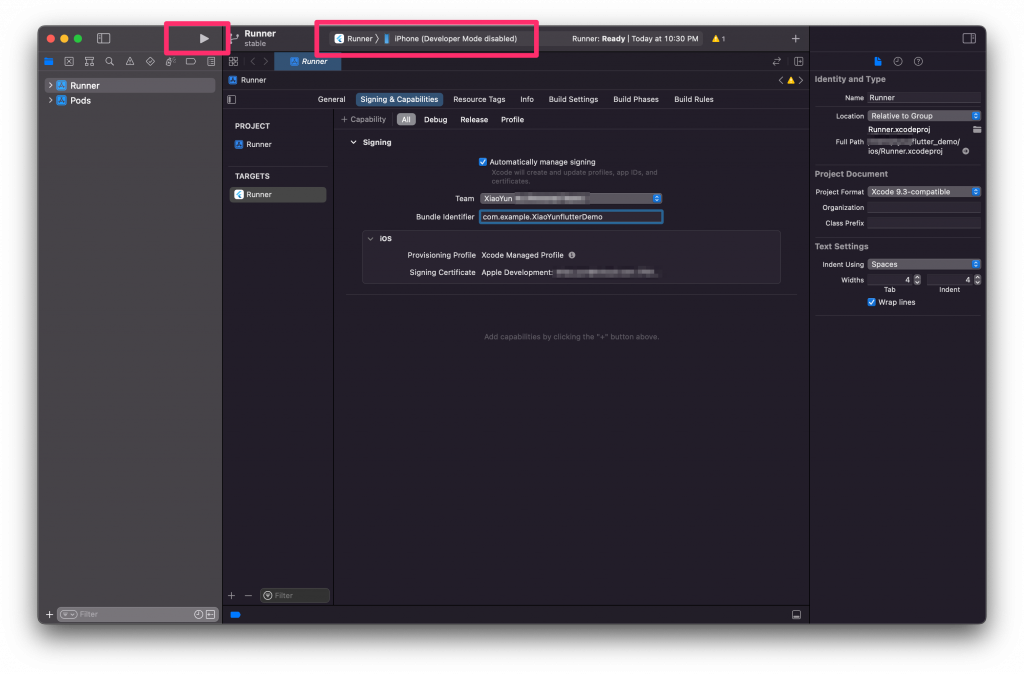Screen dimensions: 1024x674
Task: Expand the Pods project in navigator
Action: click(x=50, y=101)
